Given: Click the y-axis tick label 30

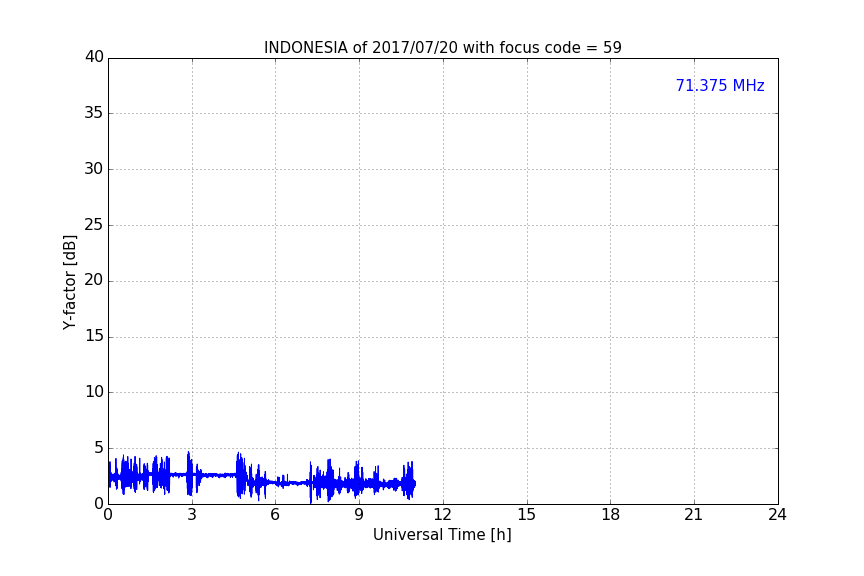Looking at the screenshot, I should click(94, 169).
